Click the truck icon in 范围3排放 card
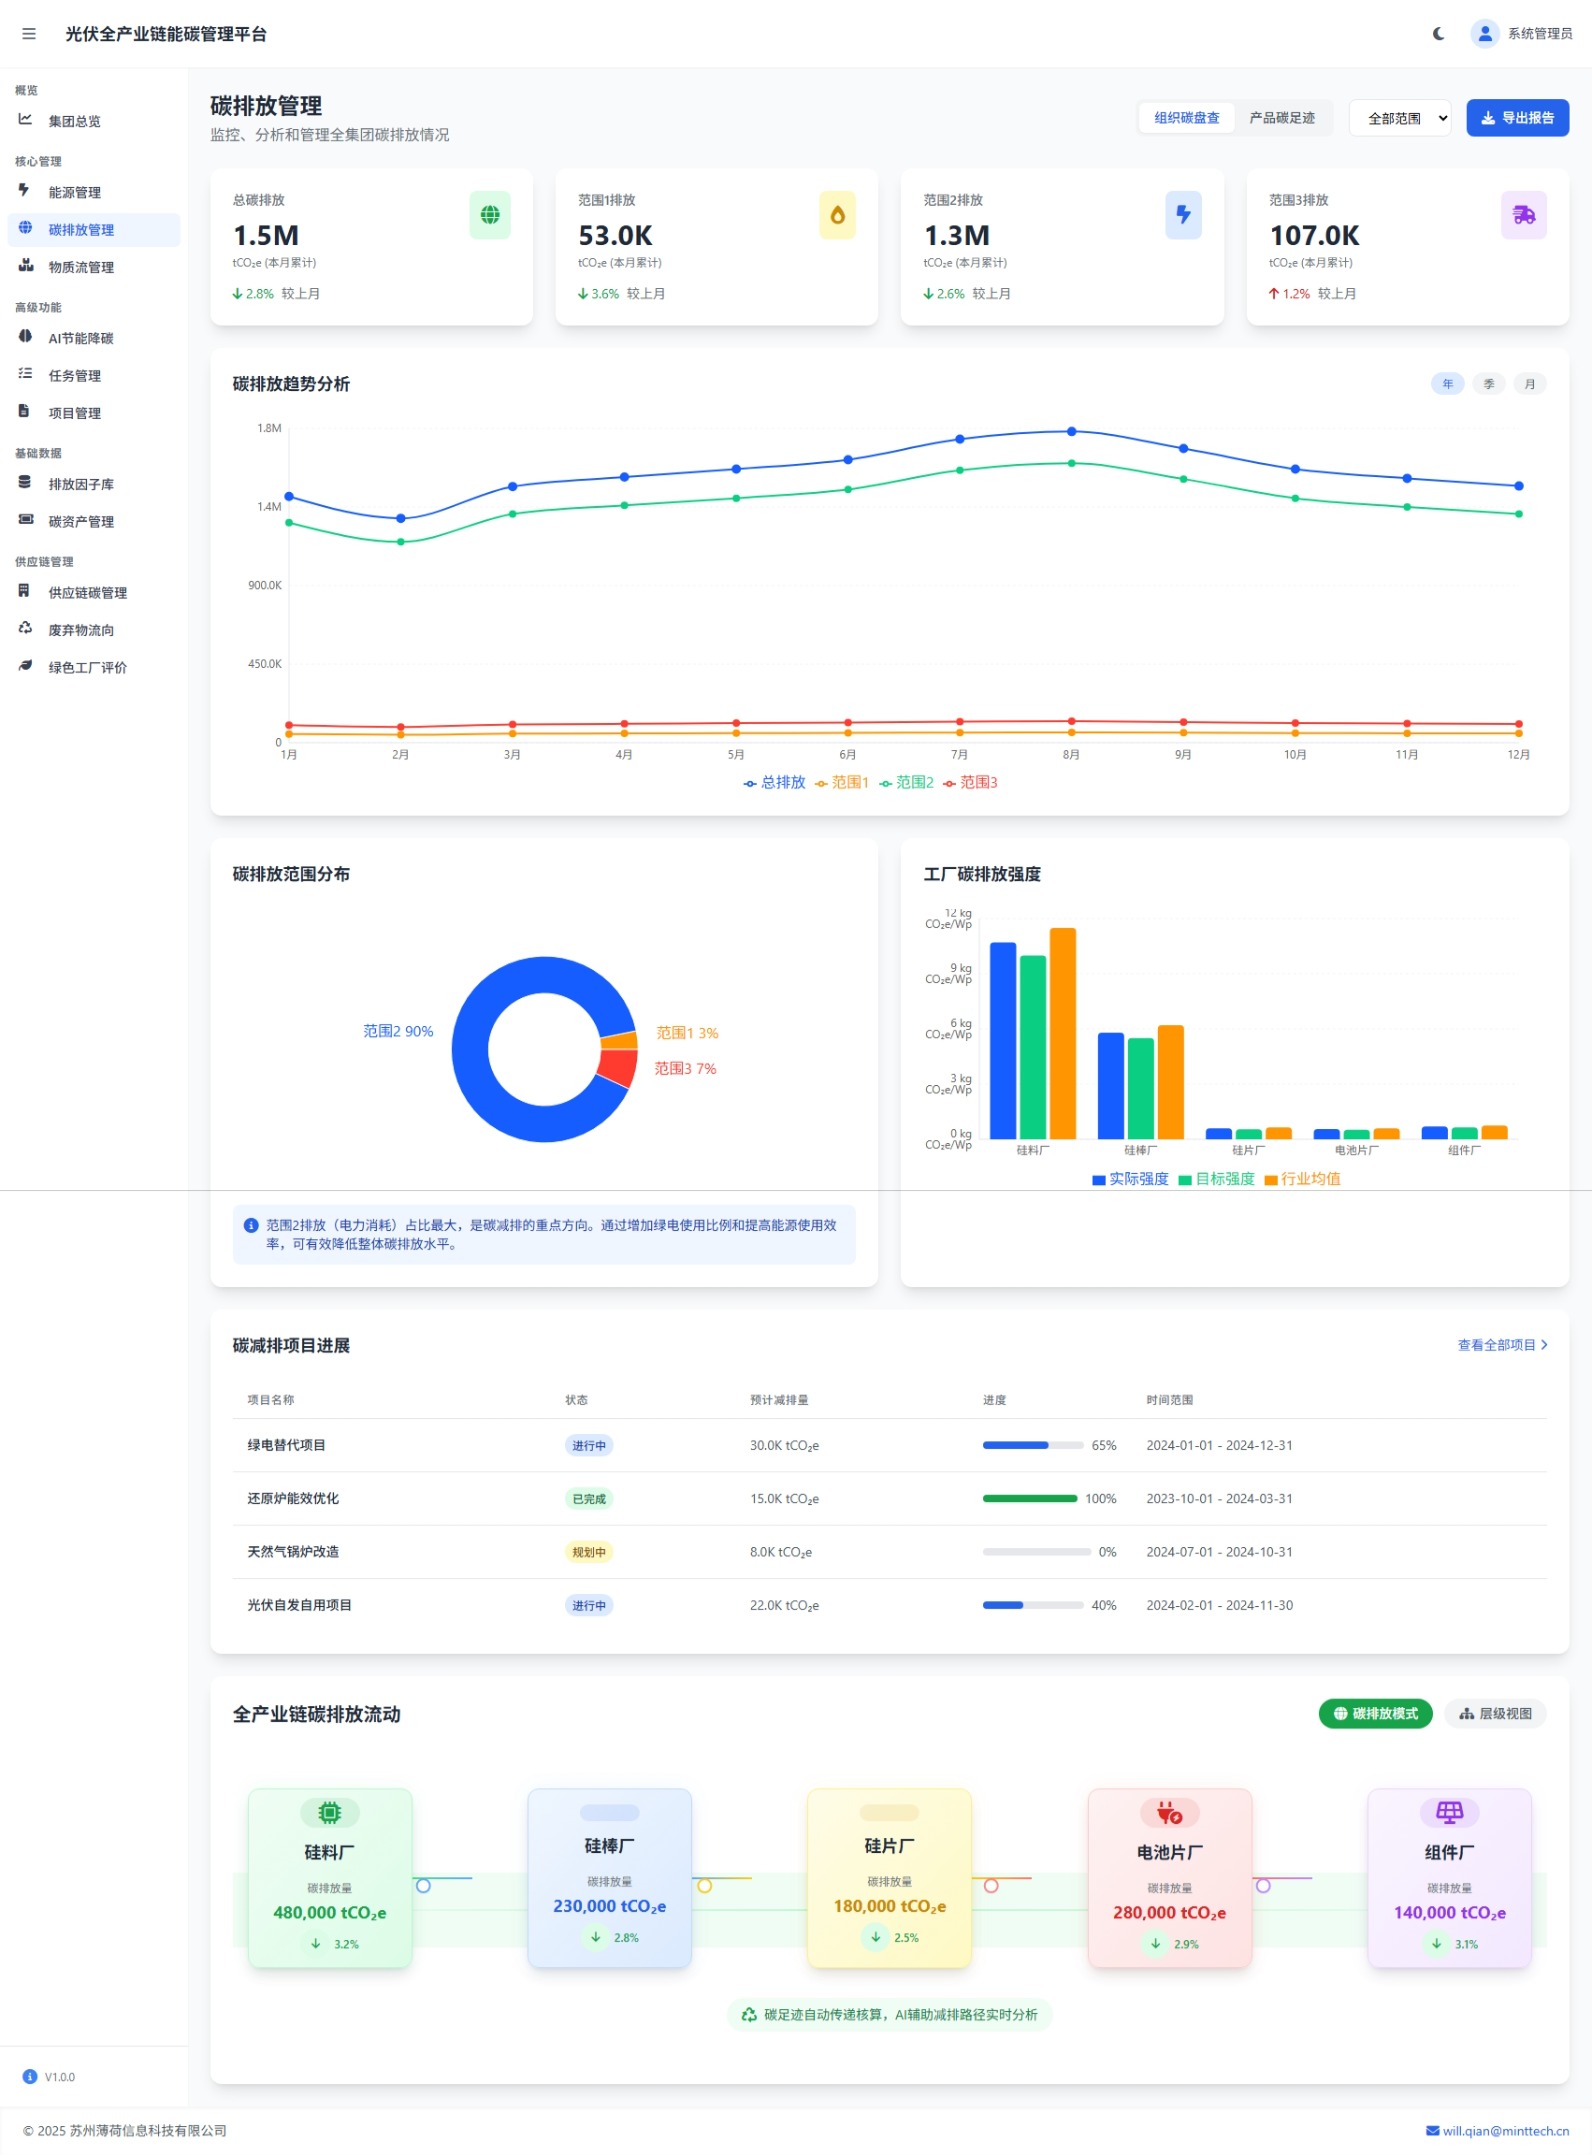The image size is (1592, 2155). (x=1523, y=215)
